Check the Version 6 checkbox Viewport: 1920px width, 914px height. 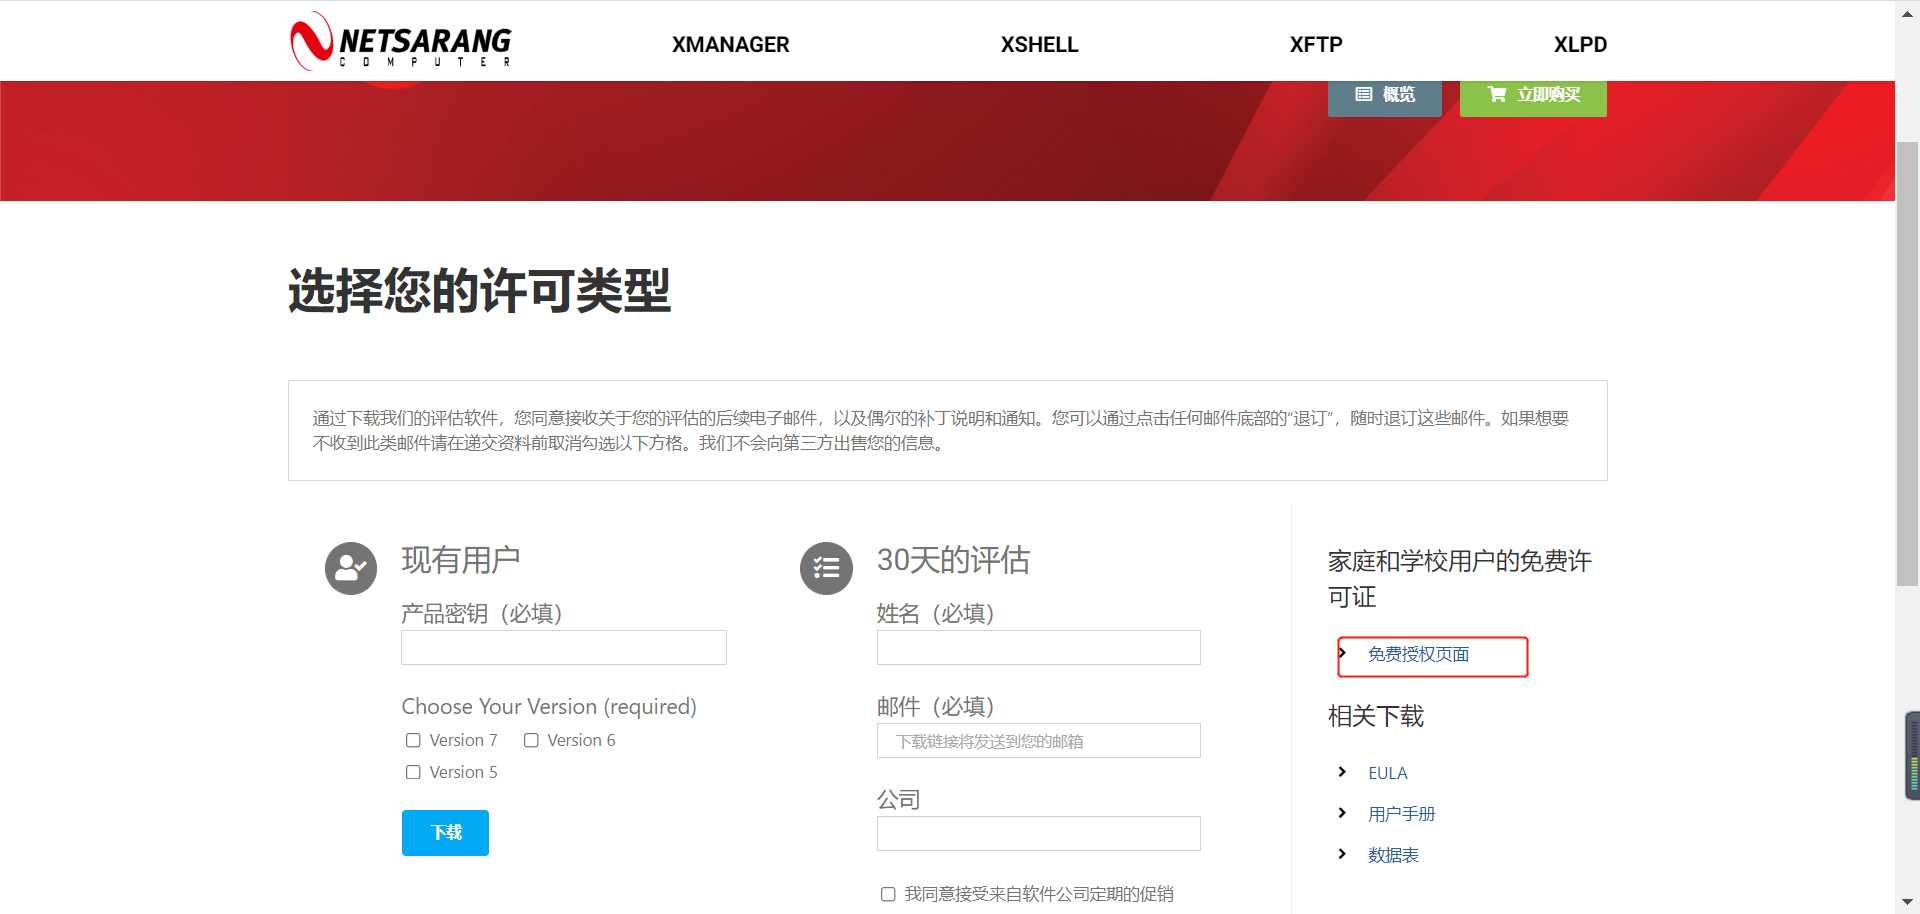tap(531, 740)
